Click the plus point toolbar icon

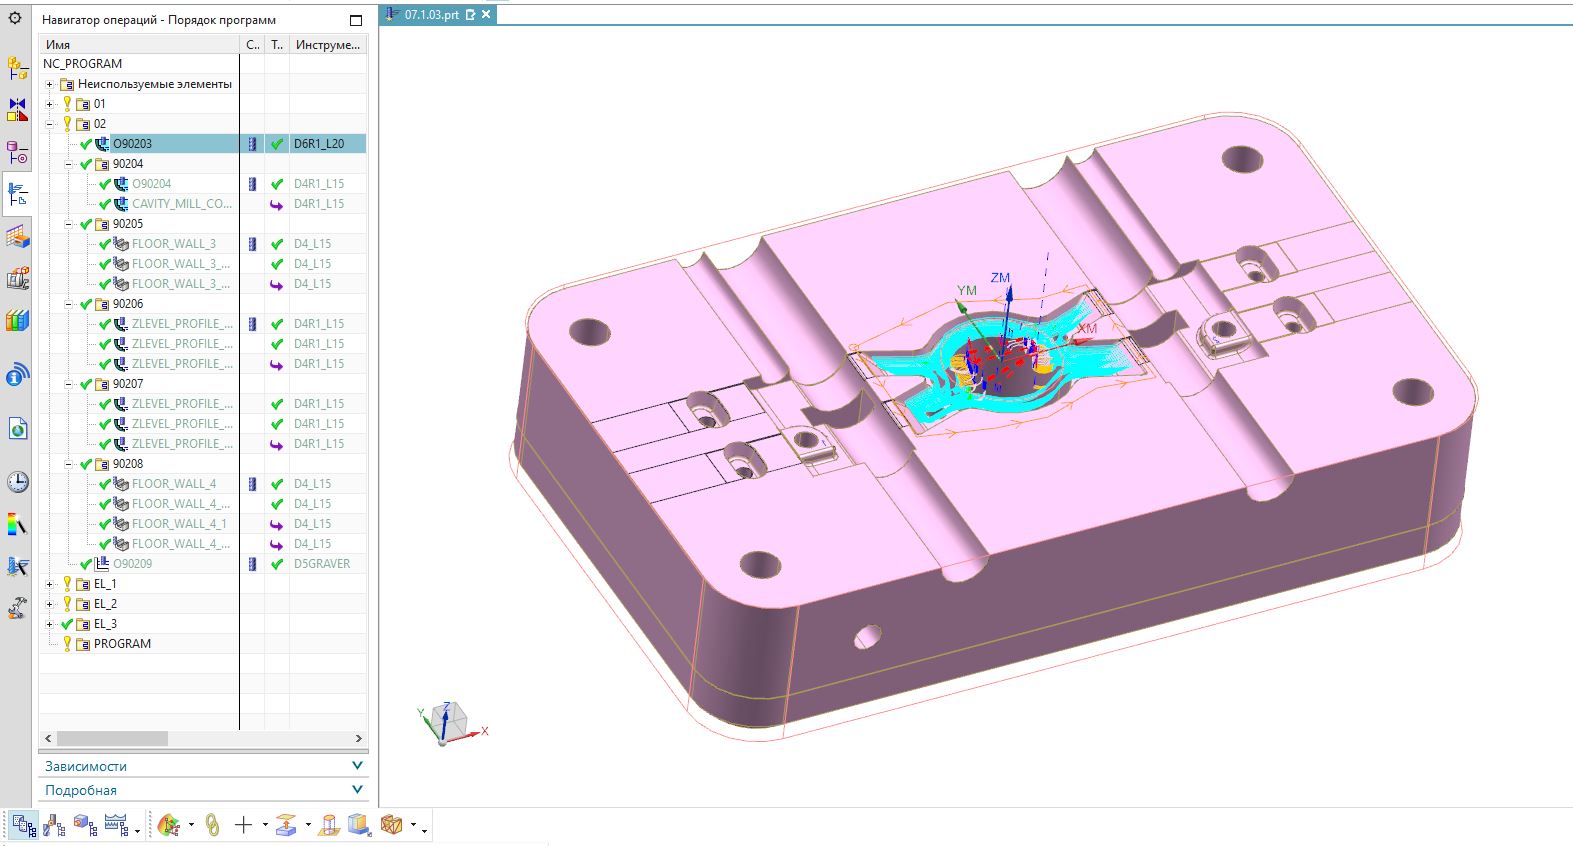243,825
